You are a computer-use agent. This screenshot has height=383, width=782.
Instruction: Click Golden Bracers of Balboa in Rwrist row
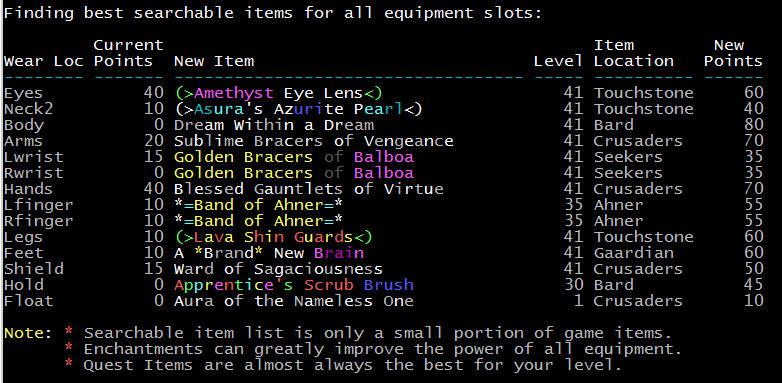pyautogui.click(x=294, y=173)
